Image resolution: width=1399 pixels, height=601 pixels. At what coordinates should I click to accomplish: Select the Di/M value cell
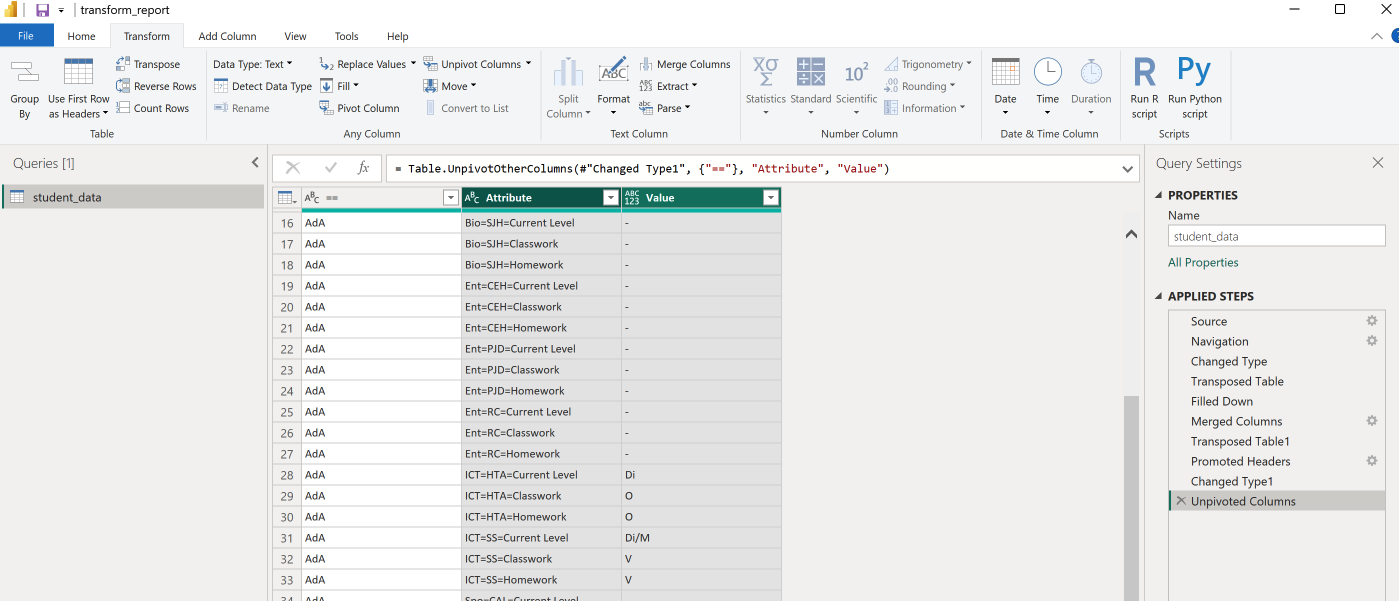click(701, 537)
